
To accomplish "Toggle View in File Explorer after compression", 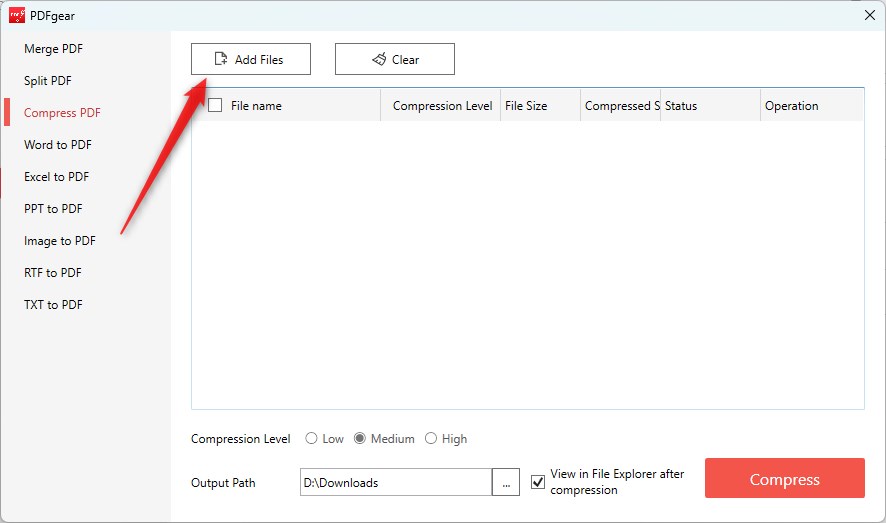I will [x=538, y=482].
